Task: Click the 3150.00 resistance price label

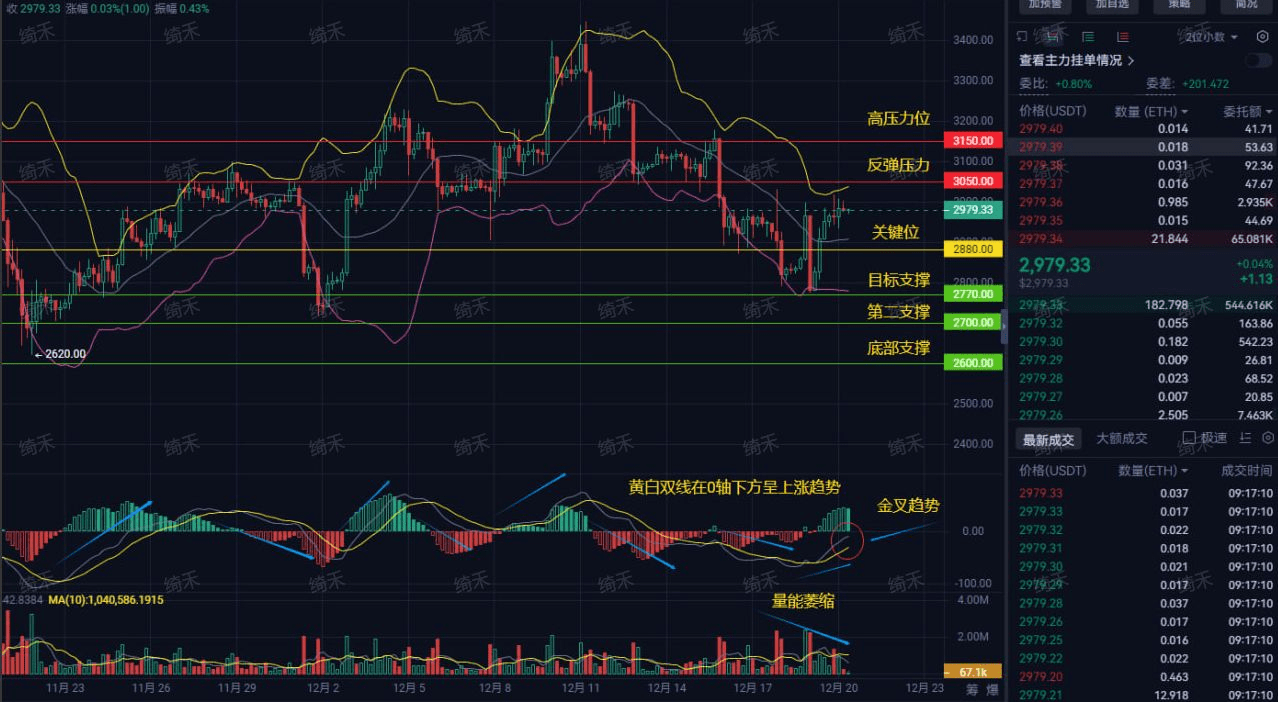Action: click(x=973, y=141)
